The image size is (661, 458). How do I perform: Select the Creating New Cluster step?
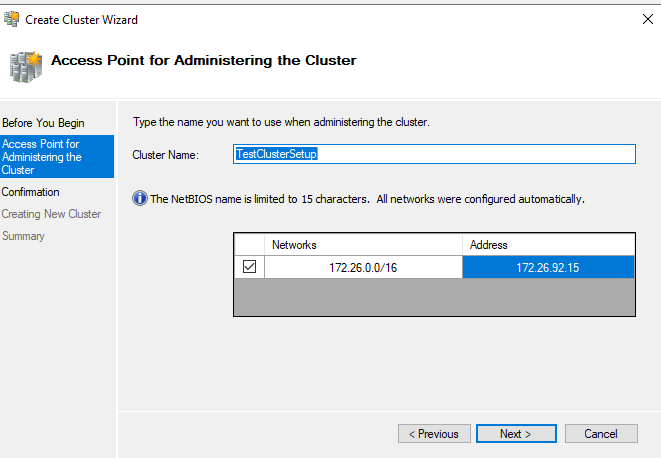tap(51, 214)
